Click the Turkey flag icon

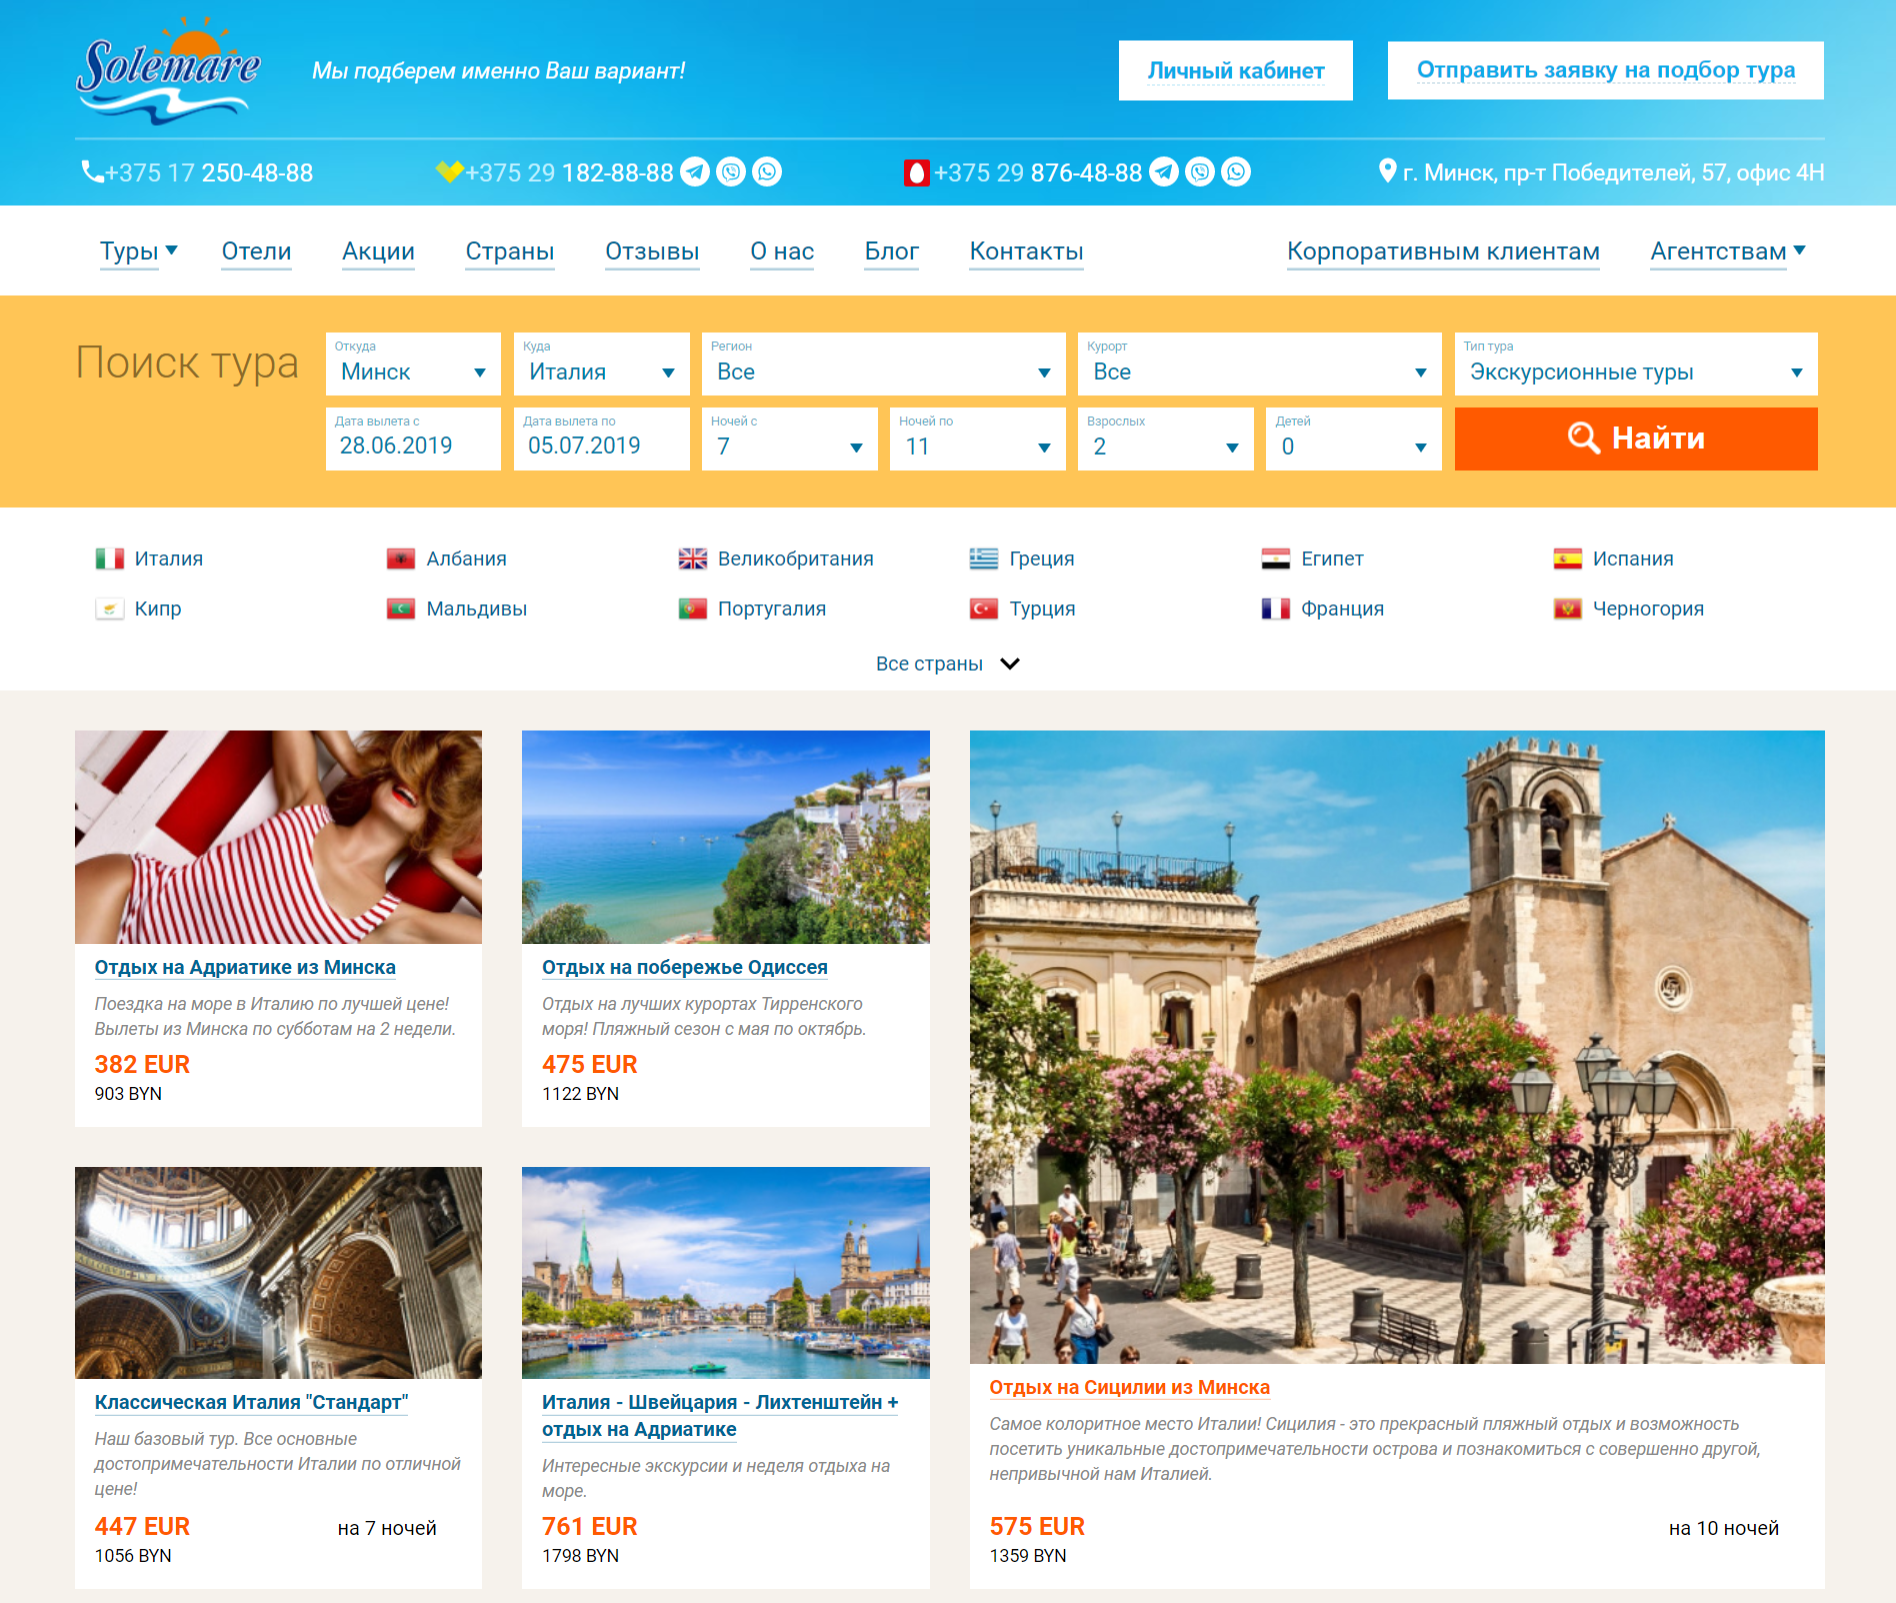(x=984, y=609)
